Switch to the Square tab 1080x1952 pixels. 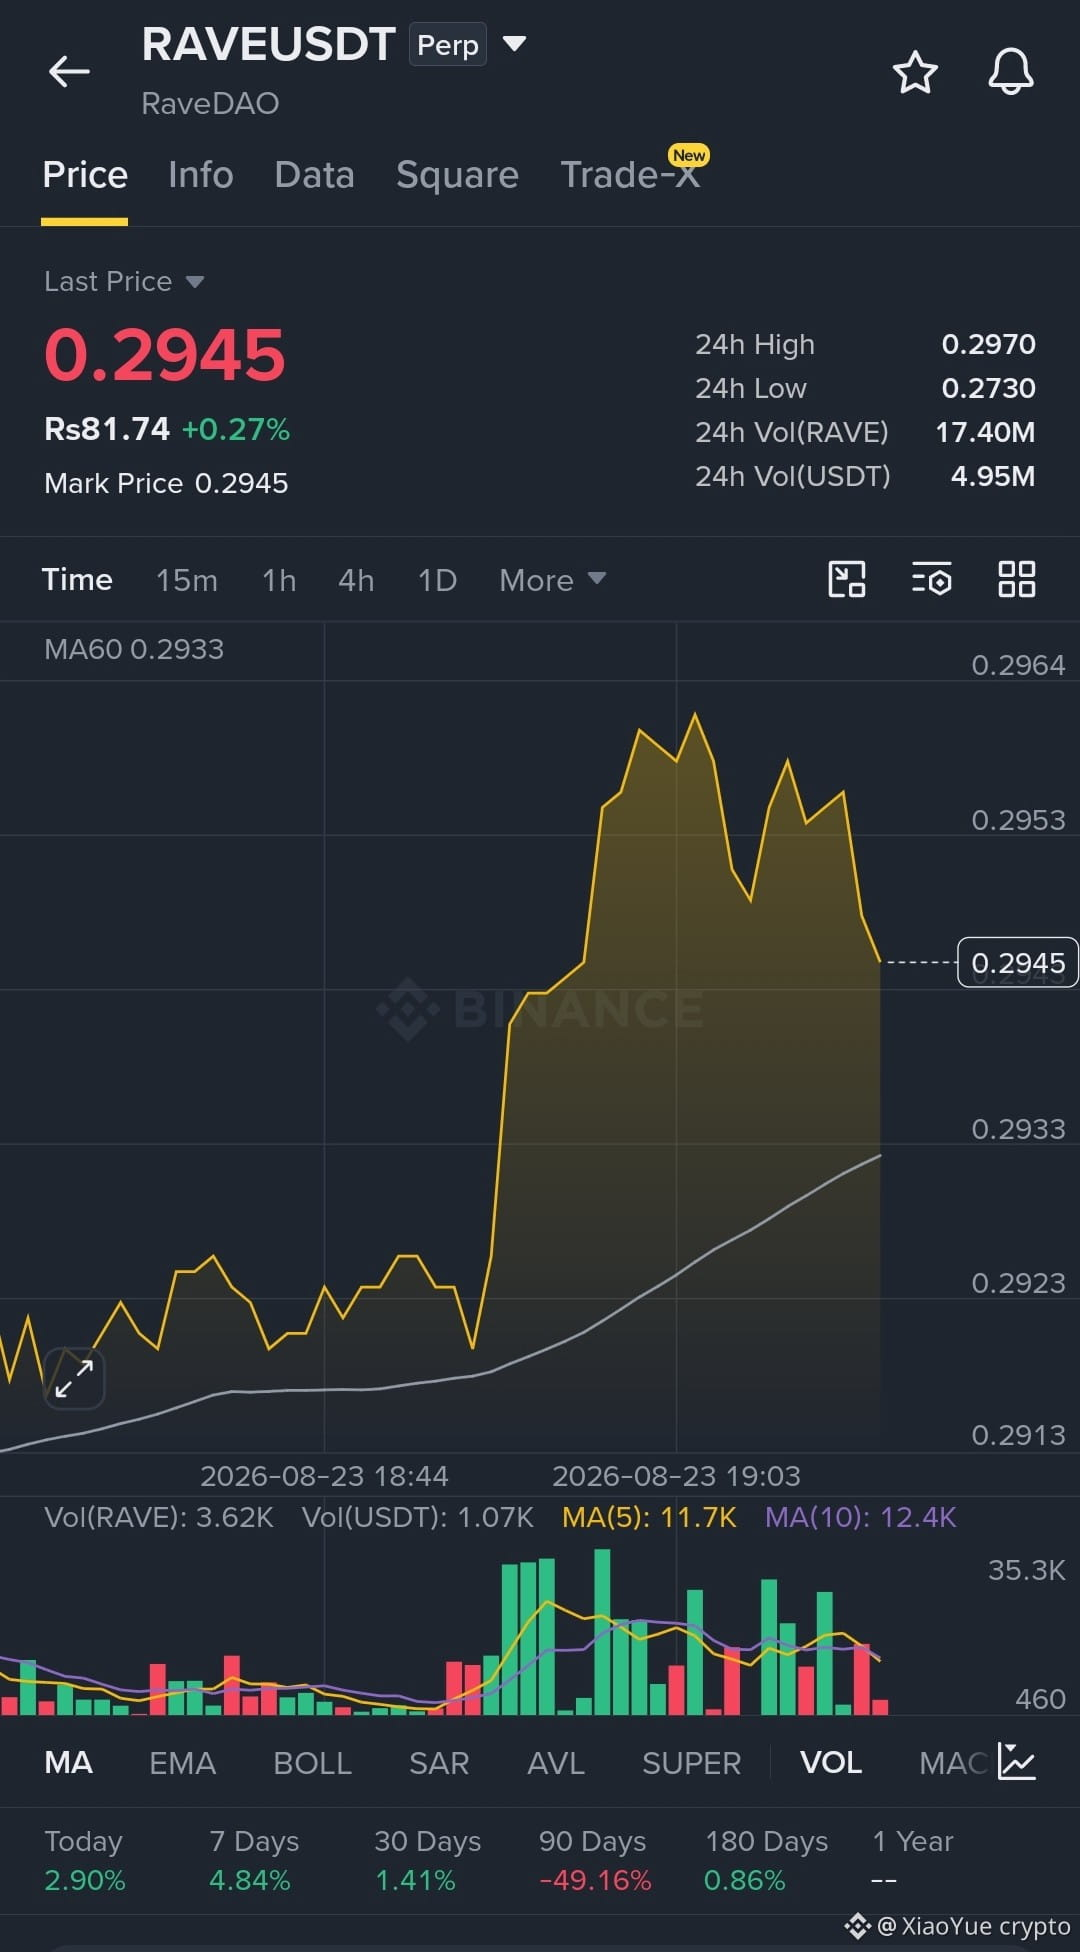pos(457,175)
